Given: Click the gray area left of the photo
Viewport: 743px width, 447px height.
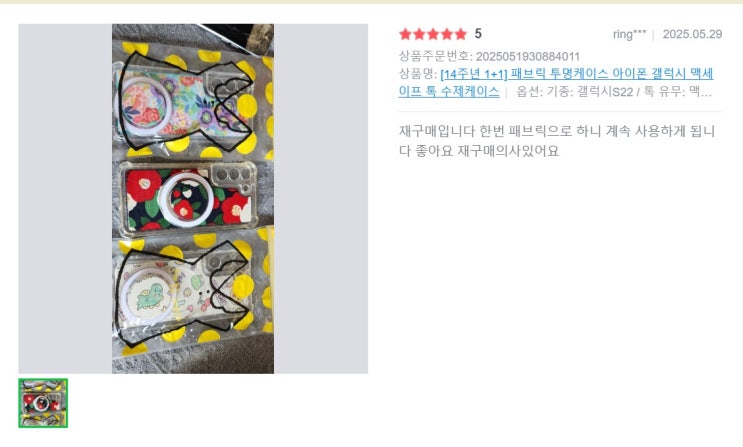Looking at the screenshot, I should (65, 199).
